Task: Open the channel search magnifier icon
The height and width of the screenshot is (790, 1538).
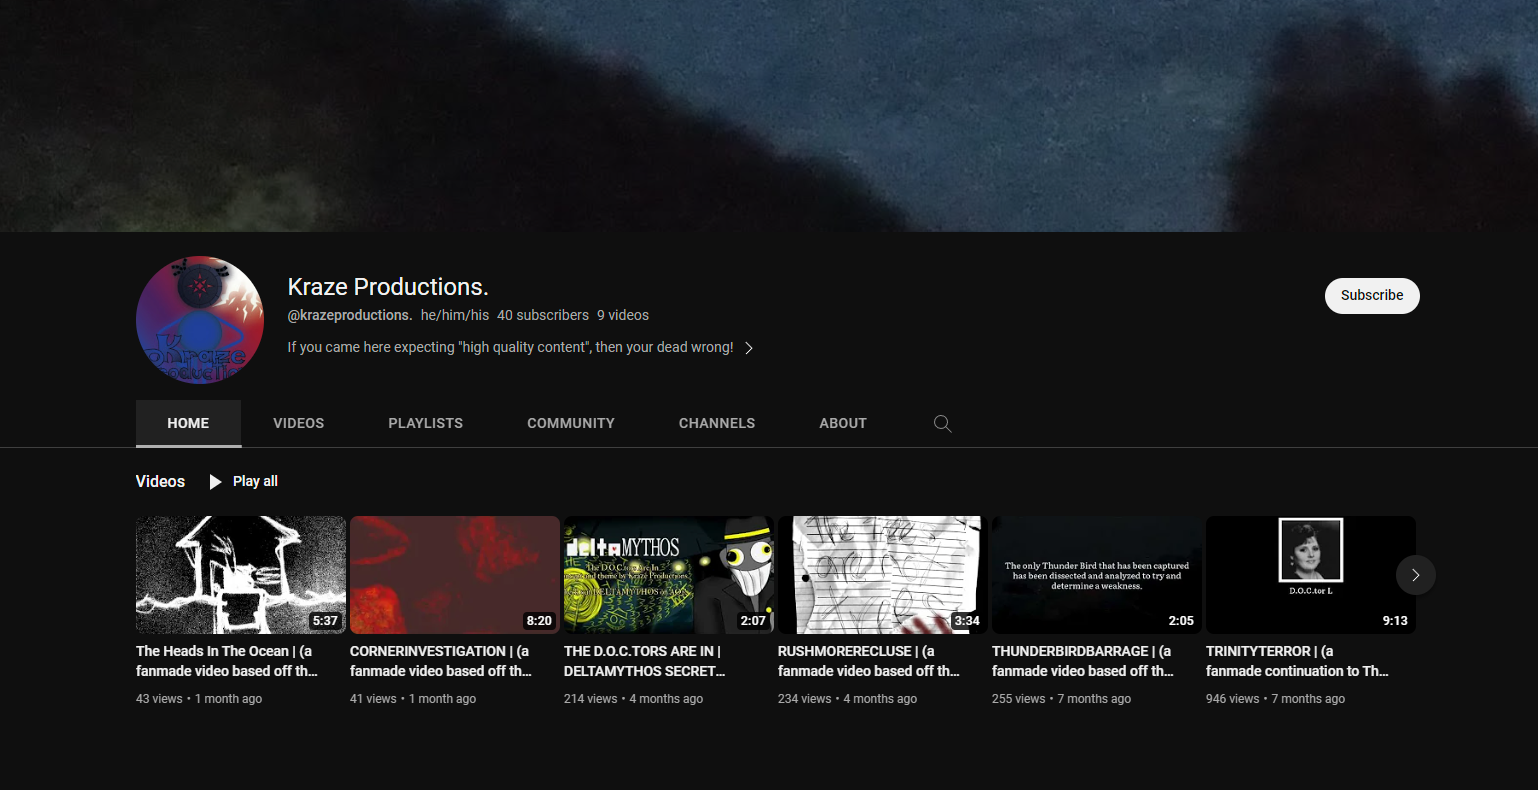Action: pyautogui.click(x=942, y=423)
